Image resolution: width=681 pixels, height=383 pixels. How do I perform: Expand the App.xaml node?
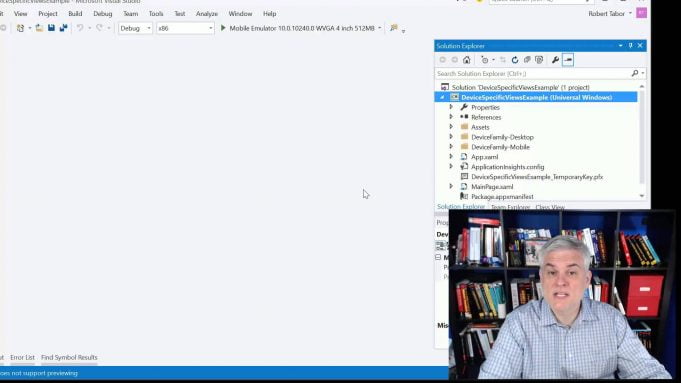click(x=451, y=157)
